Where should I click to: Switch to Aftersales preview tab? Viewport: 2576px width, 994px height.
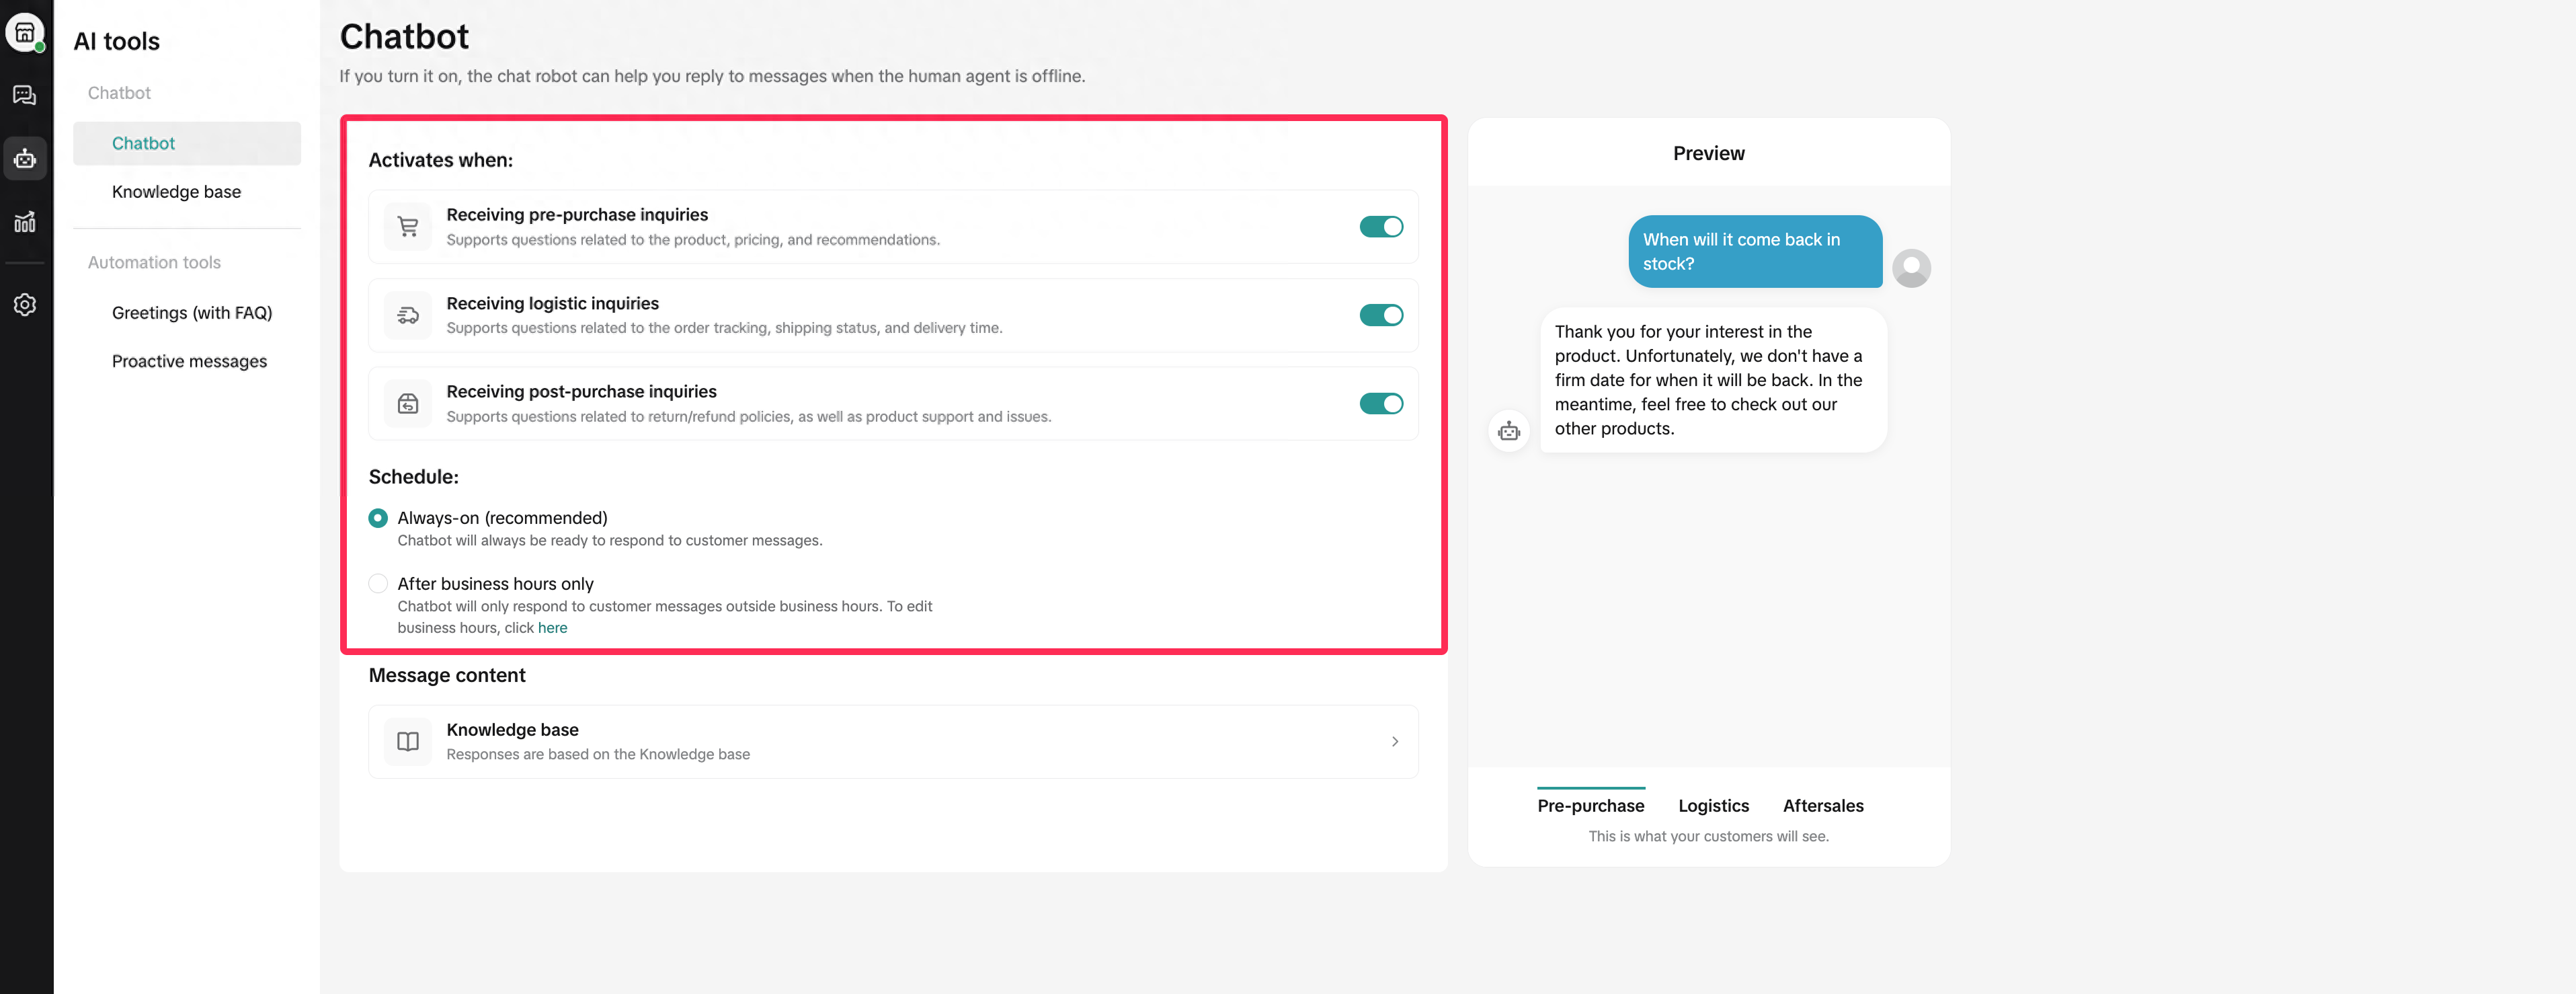1823,805
